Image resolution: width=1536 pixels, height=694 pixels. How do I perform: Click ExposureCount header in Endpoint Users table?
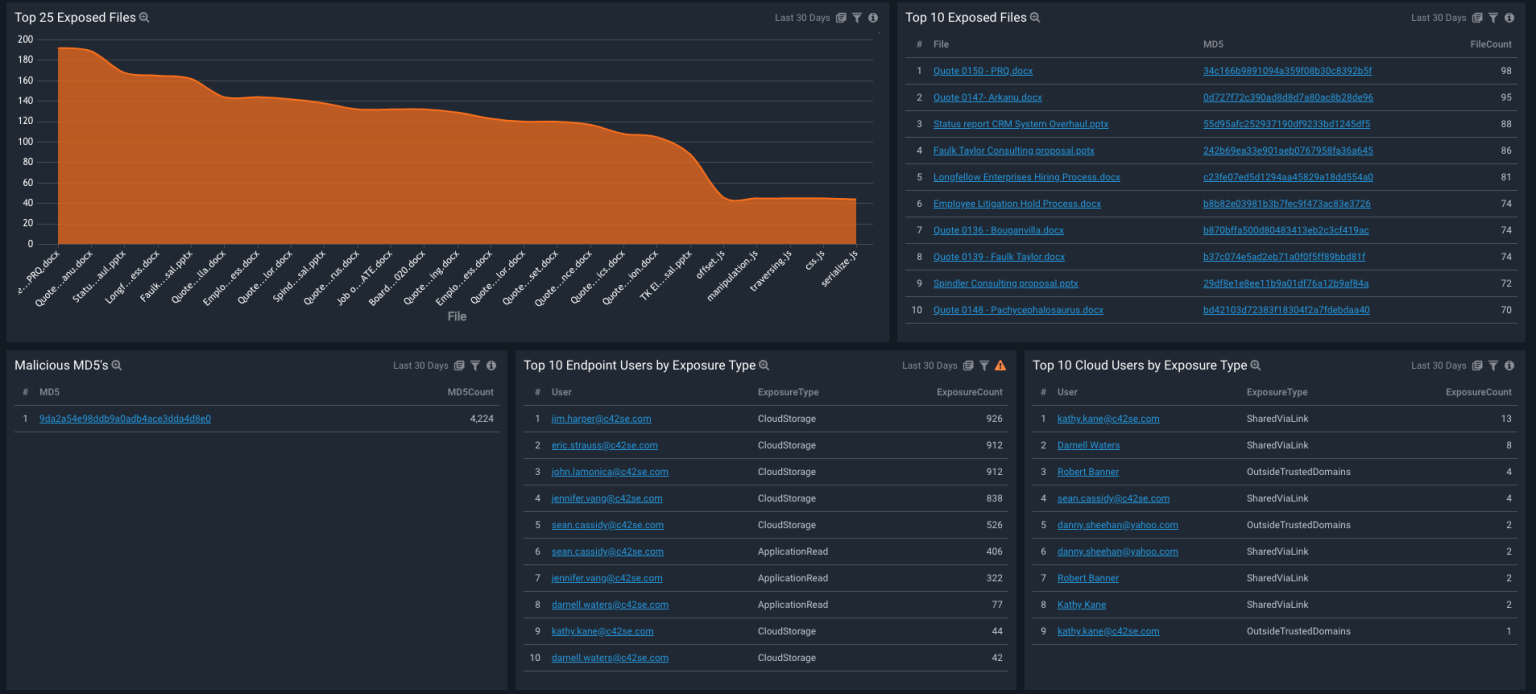point(969,393)
